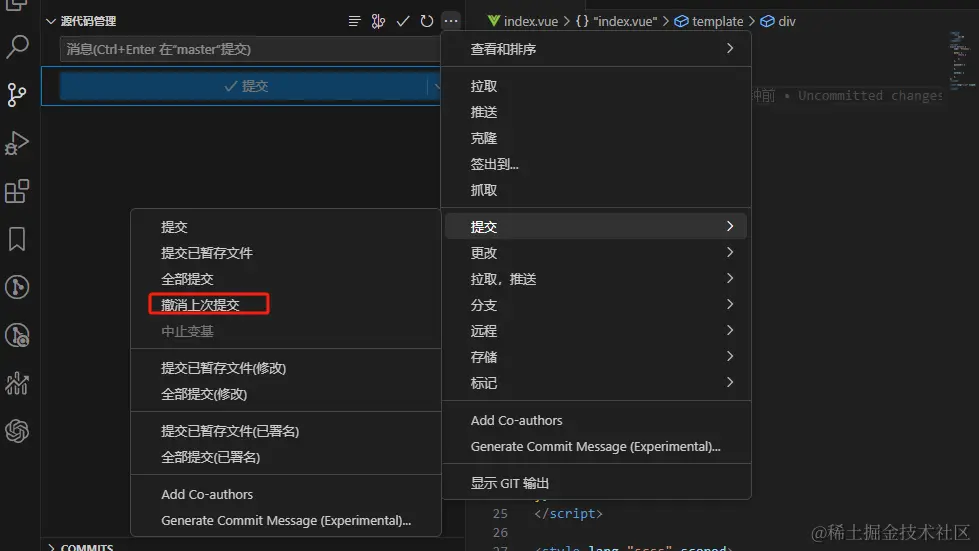Screen dimensions: 979x551
Task: Click the git graph branch icon in header
Action: [378, 21]
